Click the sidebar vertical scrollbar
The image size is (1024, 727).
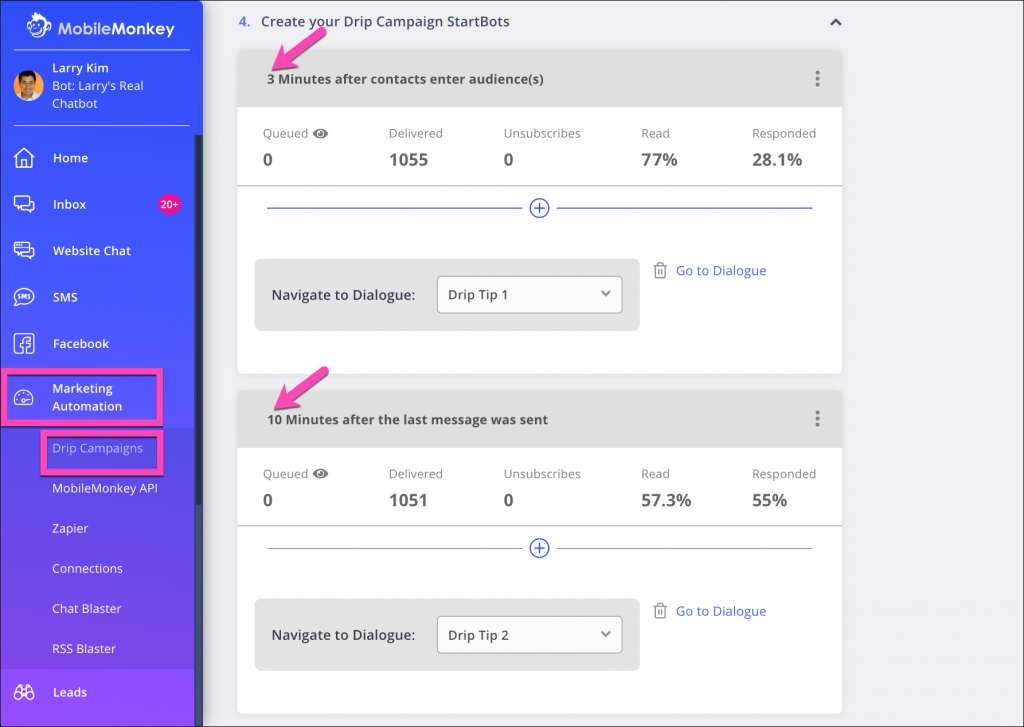(x=199, y=320)
